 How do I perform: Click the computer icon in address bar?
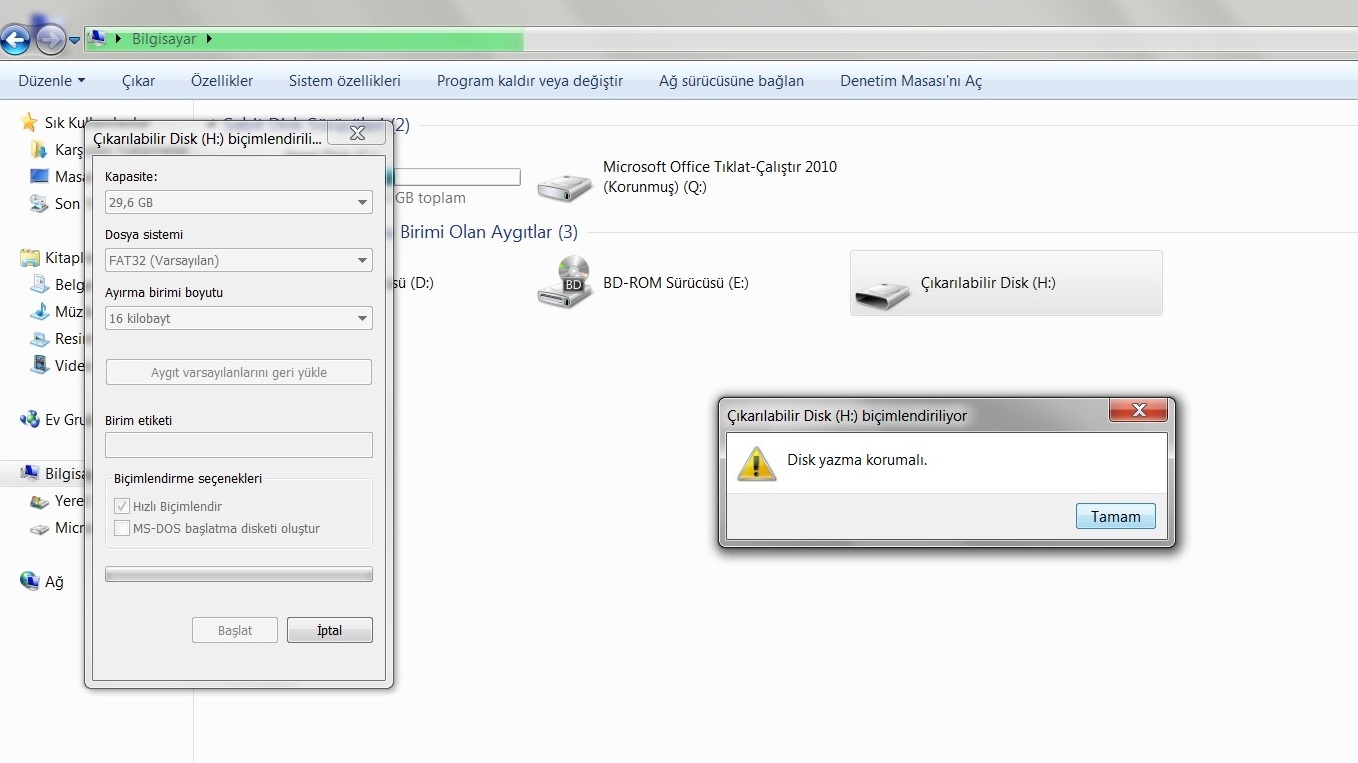98,39
